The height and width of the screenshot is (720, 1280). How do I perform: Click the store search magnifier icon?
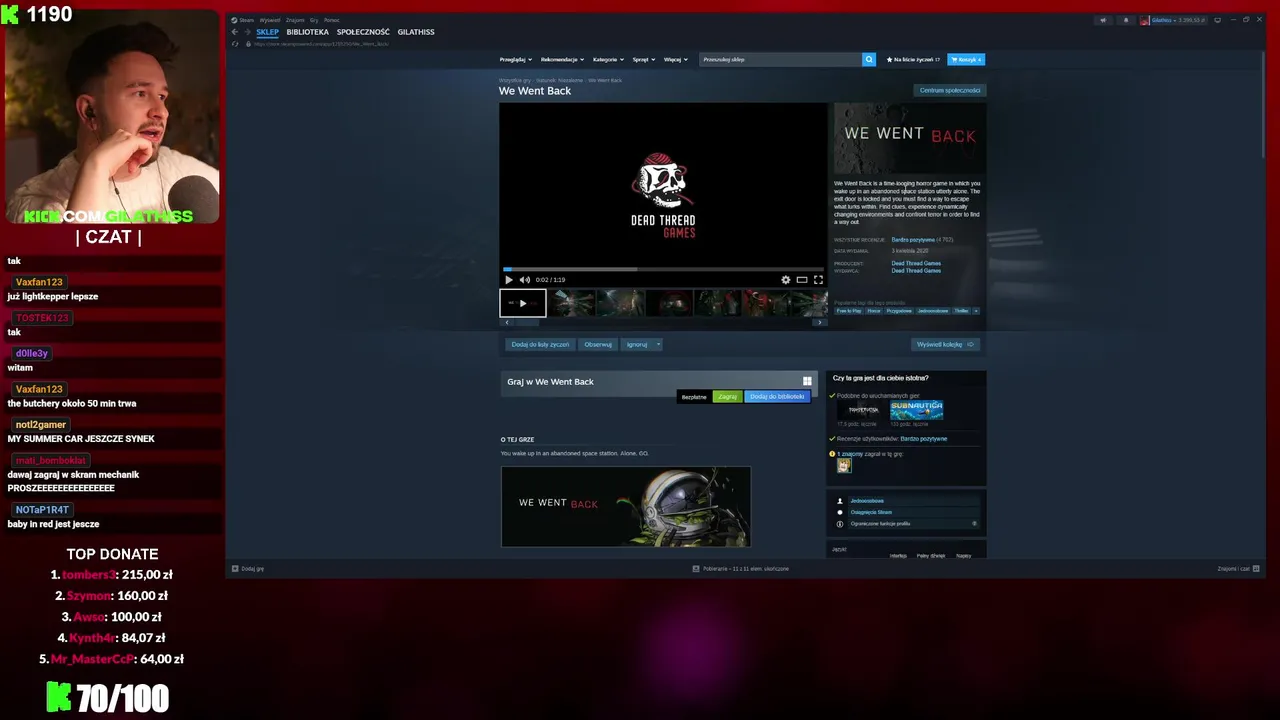[869, 59]
